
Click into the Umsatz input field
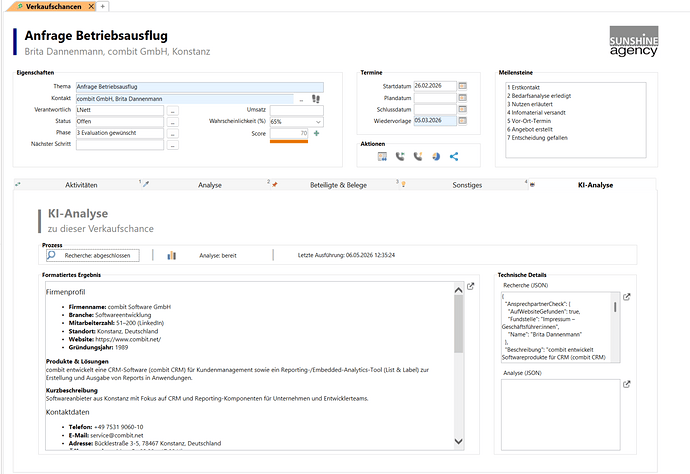(x=297, y=110)
